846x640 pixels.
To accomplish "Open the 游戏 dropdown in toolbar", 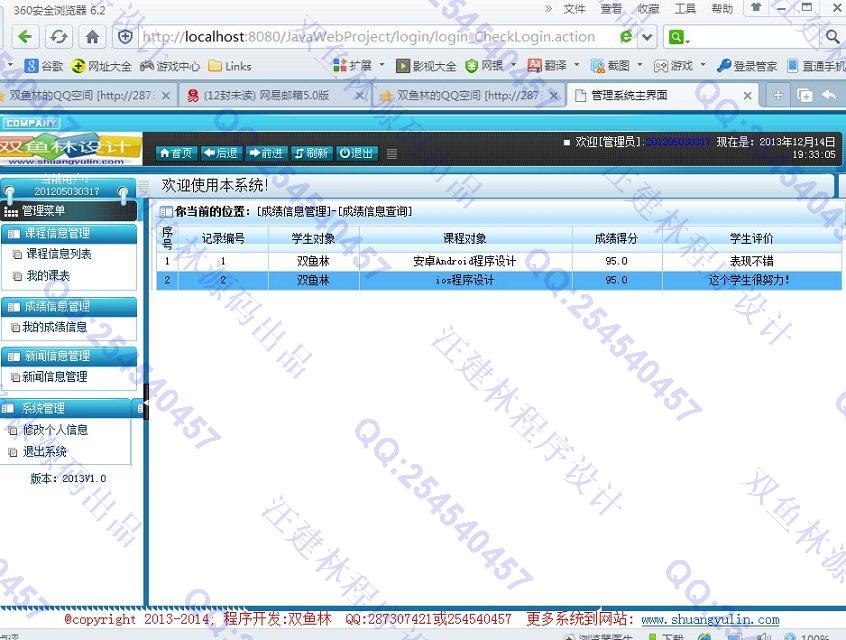I will [680, 66].
